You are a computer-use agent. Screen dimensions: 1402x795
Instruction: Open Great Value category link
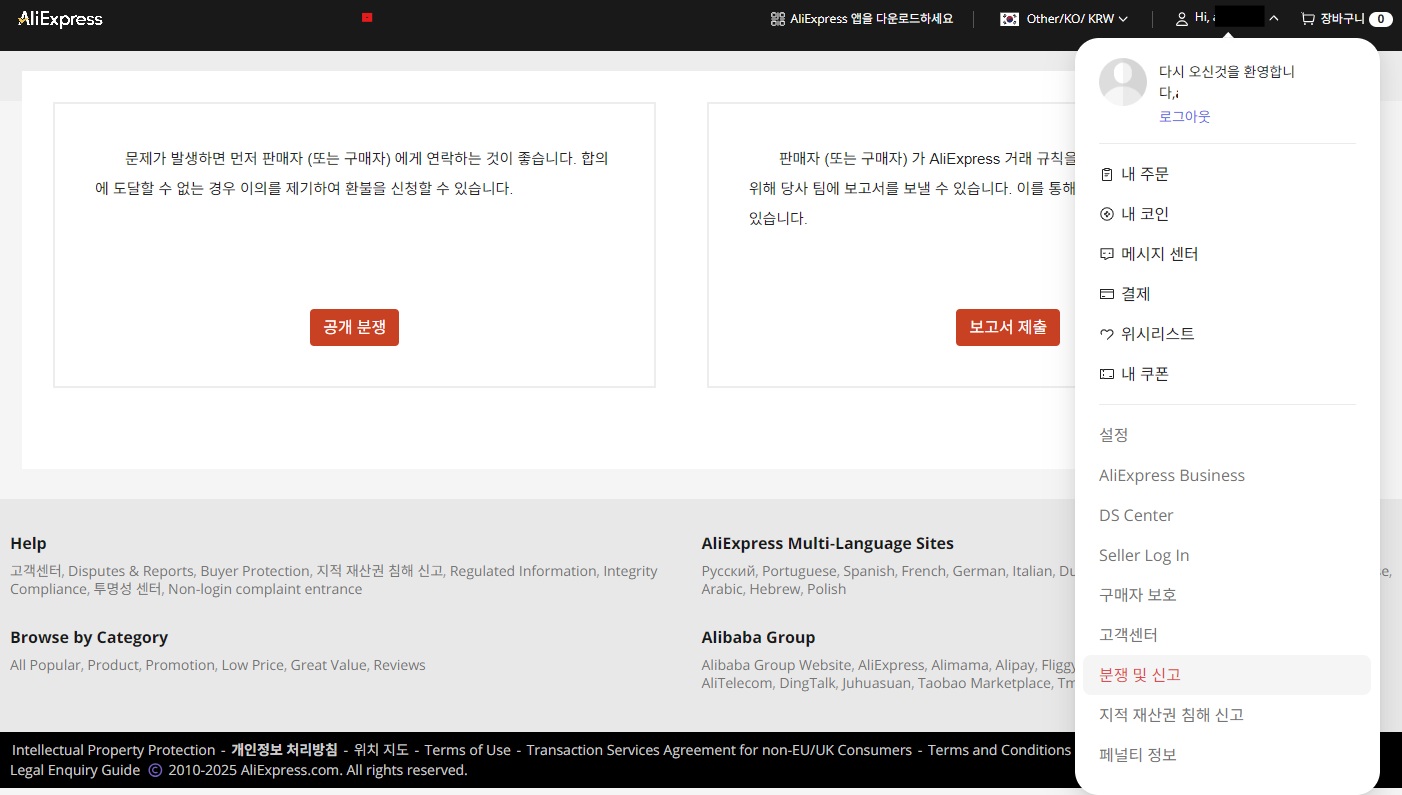(x=329, y=665)
